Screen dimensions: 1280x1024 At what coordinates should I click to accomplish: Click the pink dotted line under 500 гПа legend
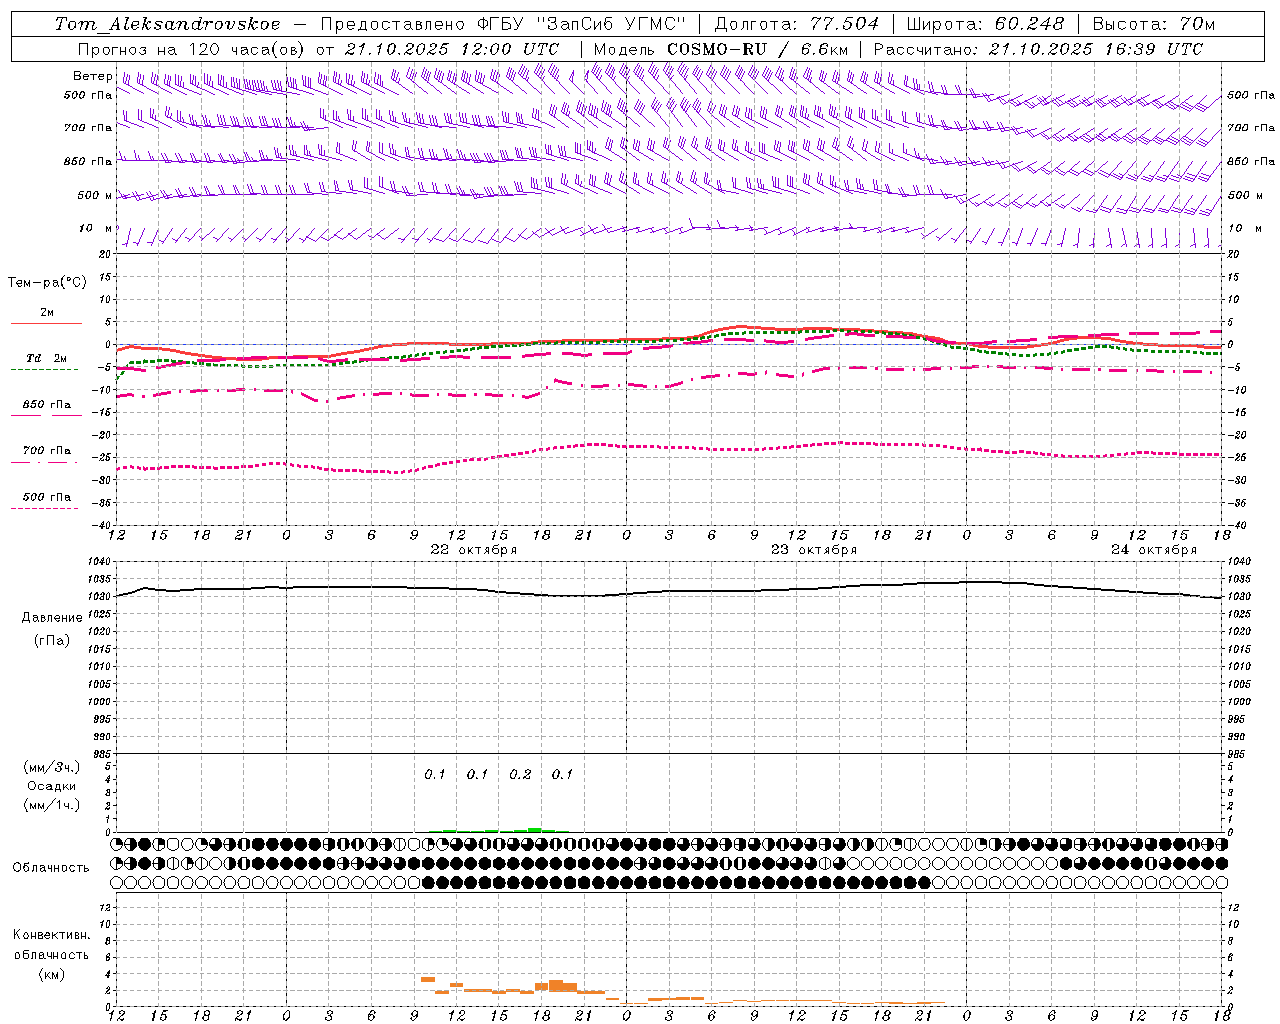45,509
